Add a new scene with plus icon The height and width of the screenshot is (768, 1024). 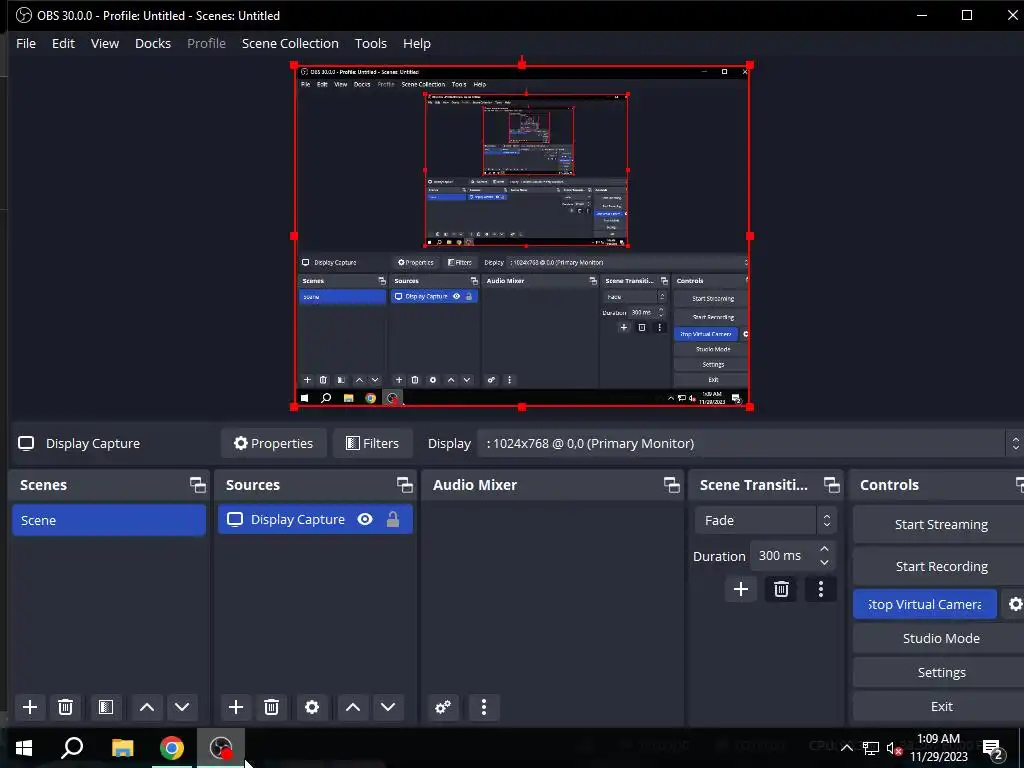point(30,707)
